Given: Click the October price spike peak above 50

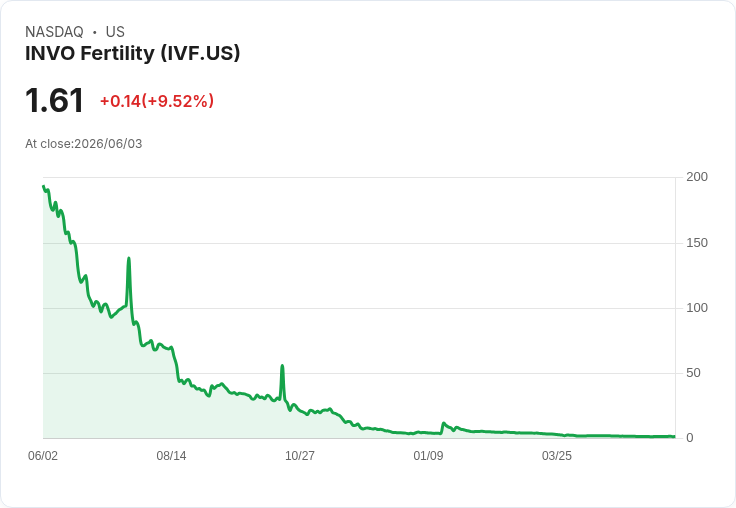Looking at the screenshot, I should (282, 366).
